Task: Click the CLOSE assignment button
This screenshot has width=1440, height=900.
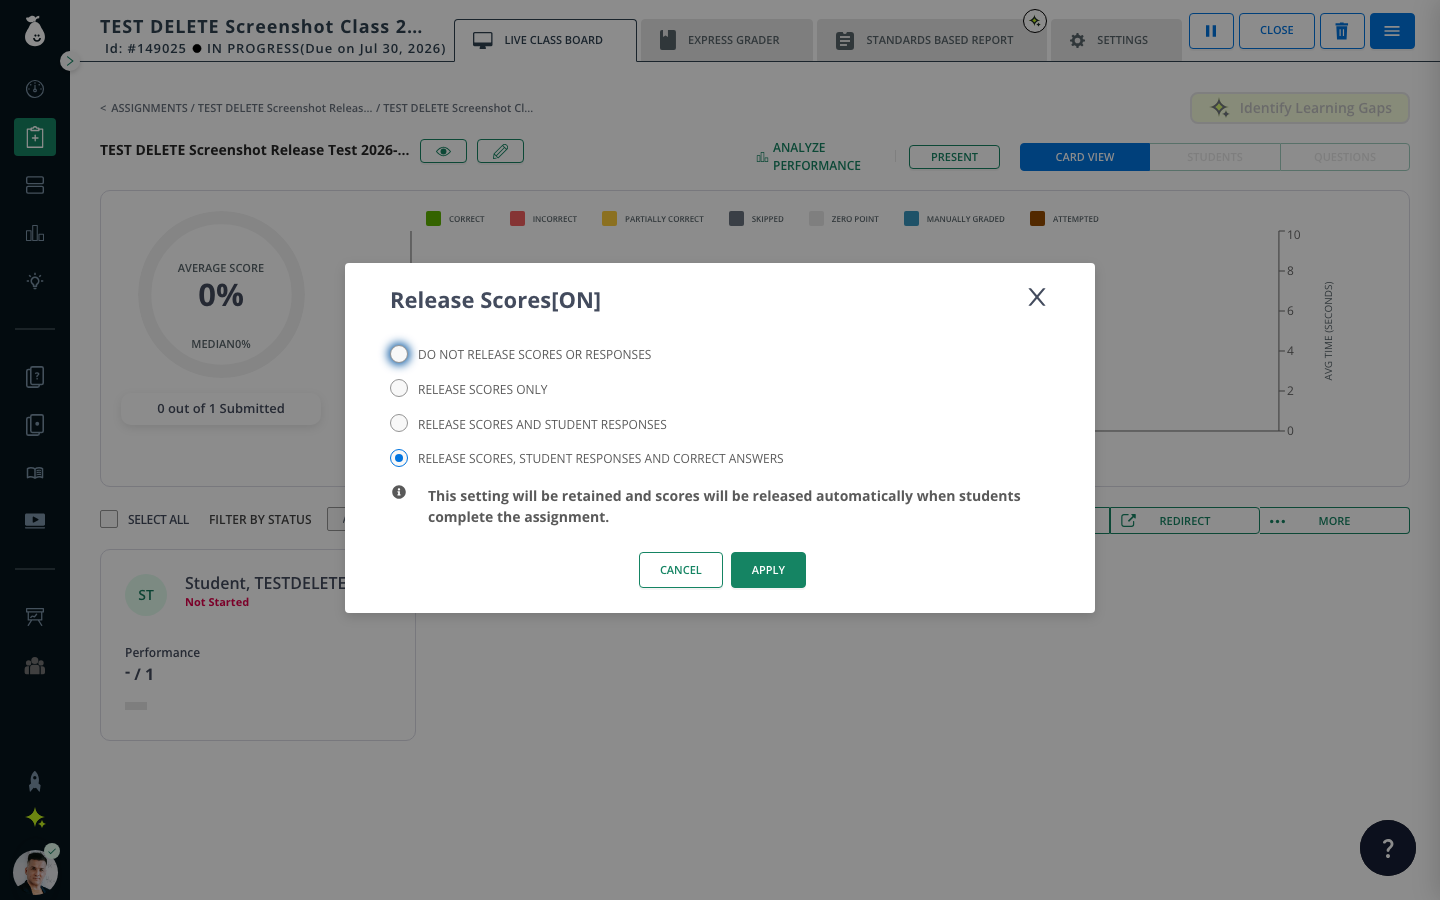Action: click(1277, 31)
